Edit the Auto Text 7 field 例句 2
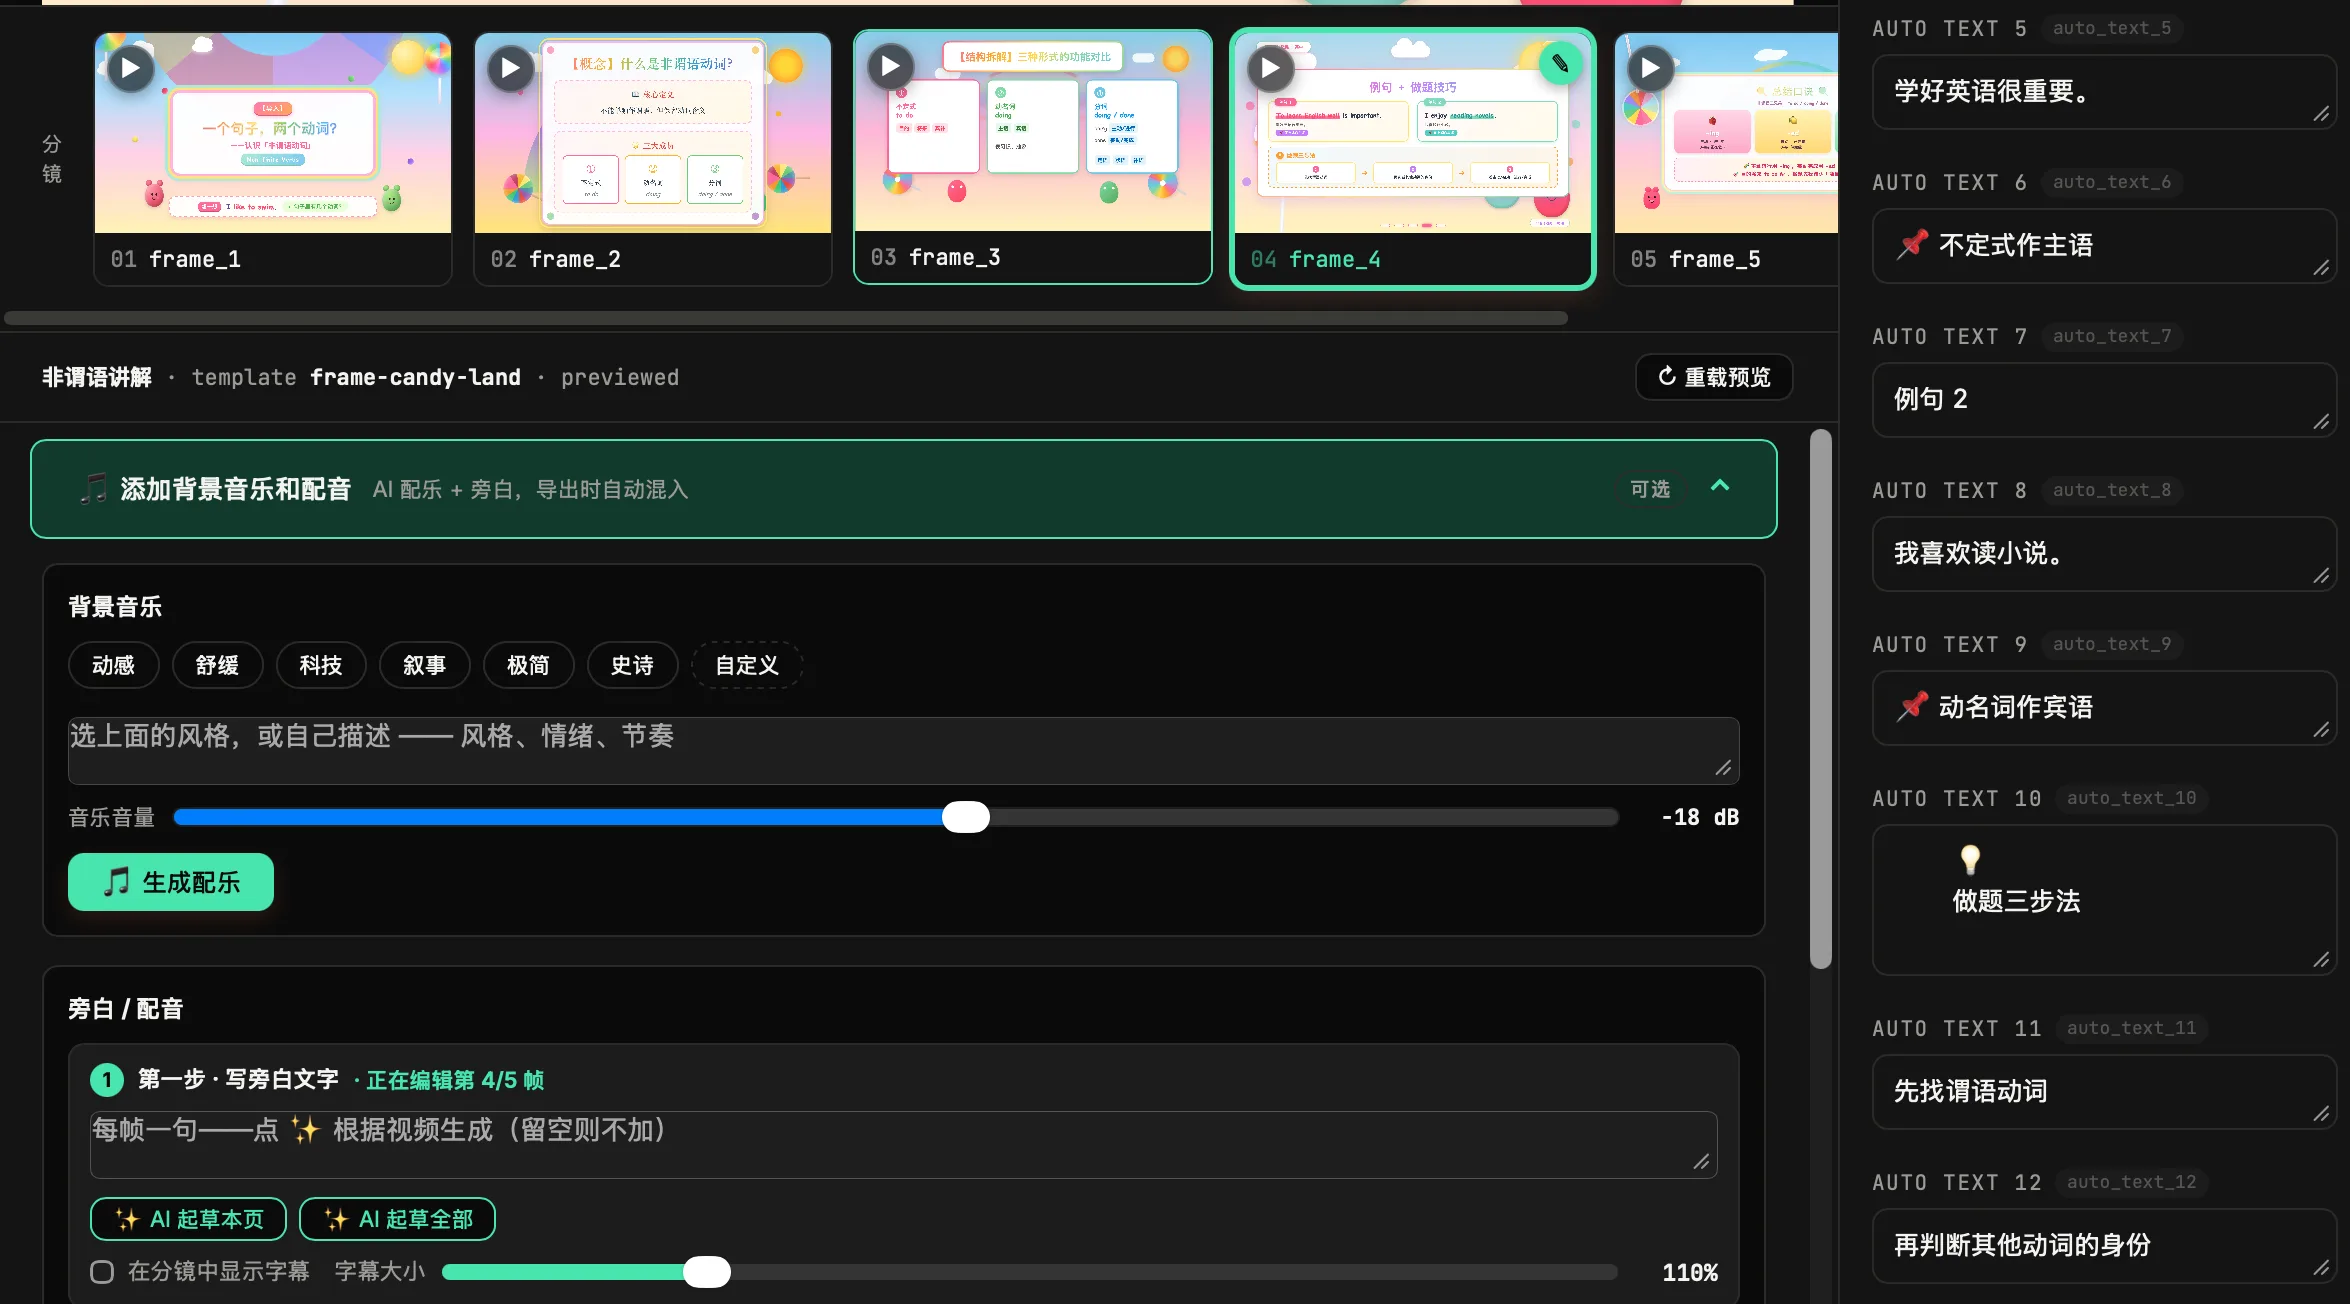The image size is (2350, 1304). [x=2104, y=400]
